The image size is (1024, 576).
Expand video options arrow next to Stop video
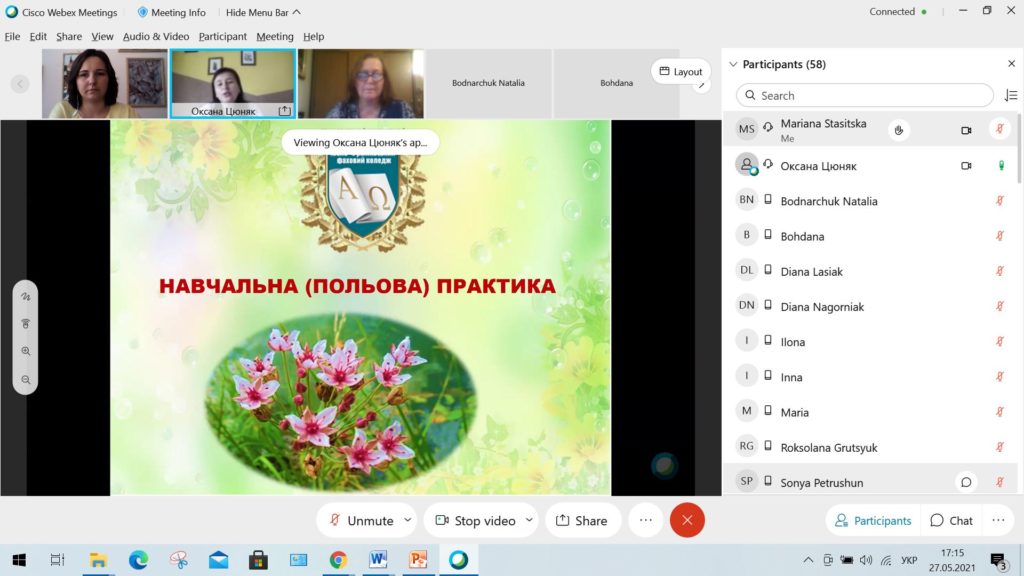(x=529, y=520)
